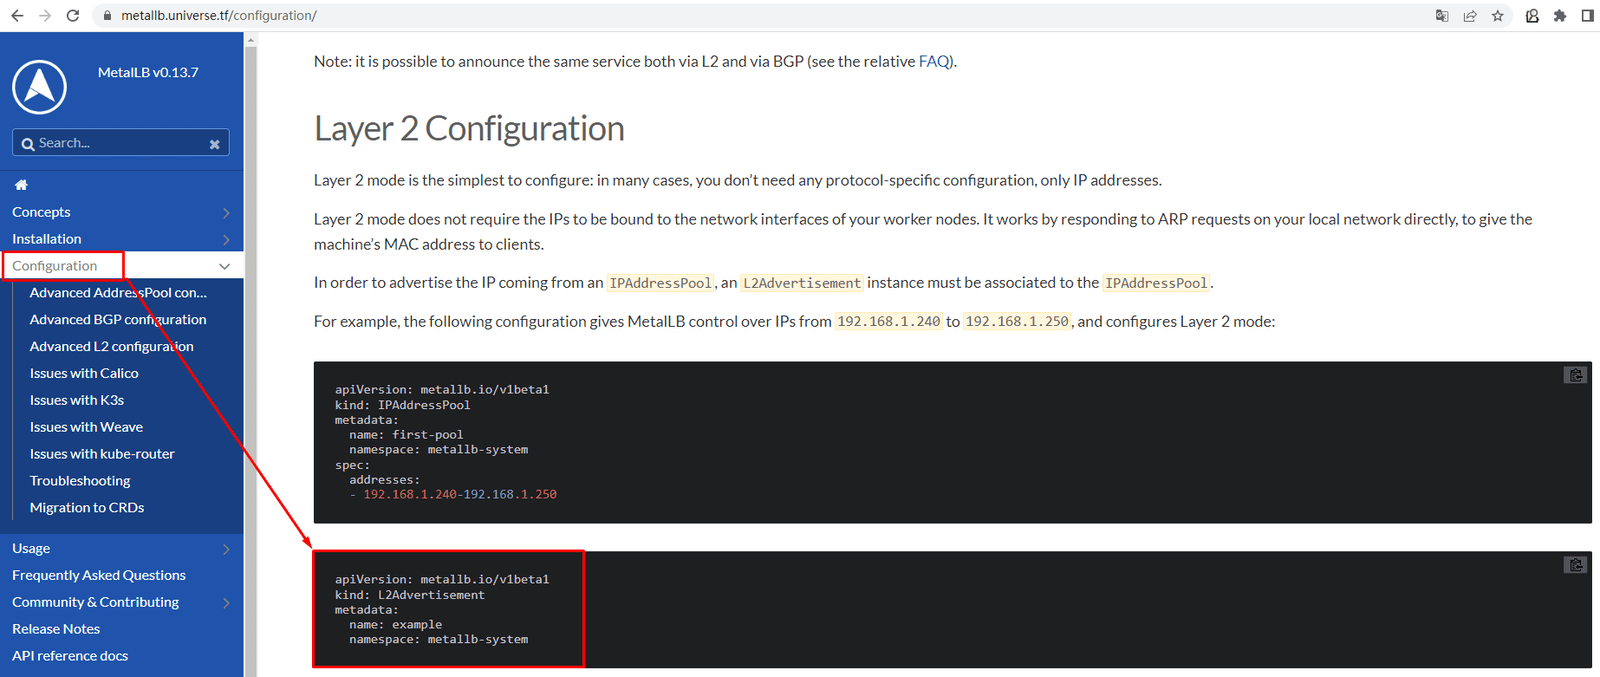Screen dimensions: 1600x677
Task: Open Issues with K3s page
Action: point(77,400)
